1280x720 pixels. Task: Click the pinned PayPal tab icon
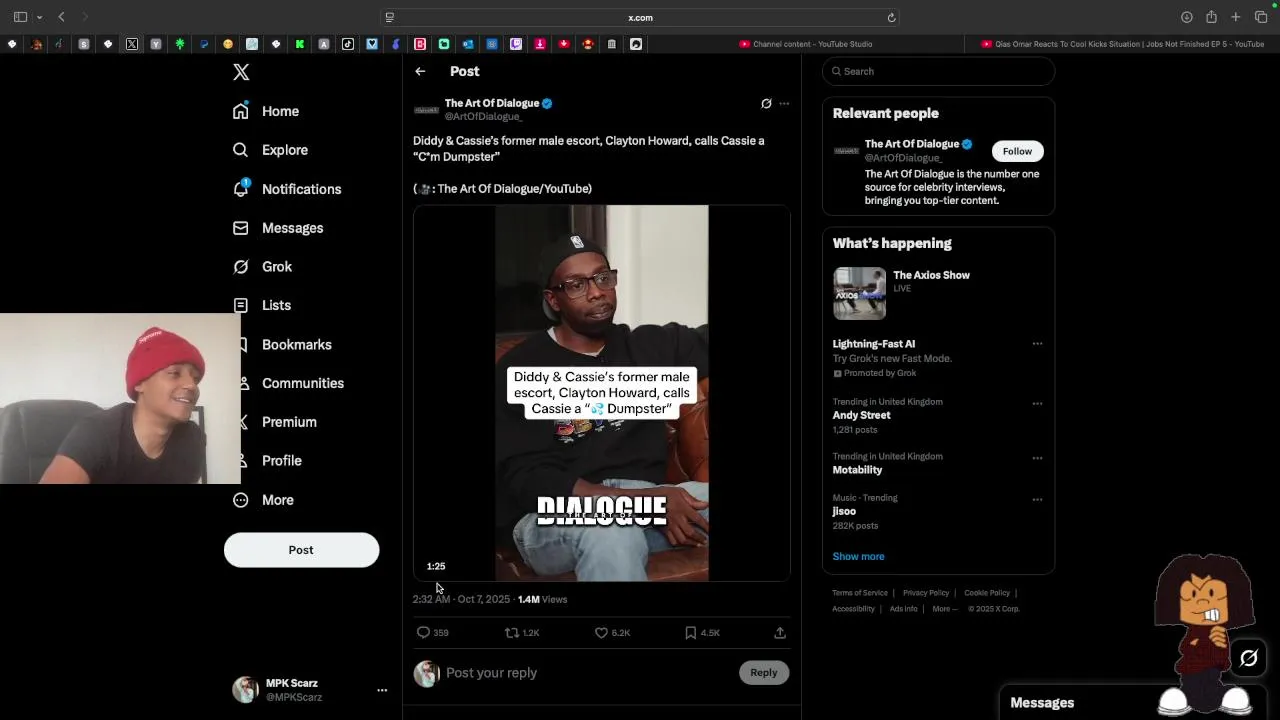(x=204, y=44)
